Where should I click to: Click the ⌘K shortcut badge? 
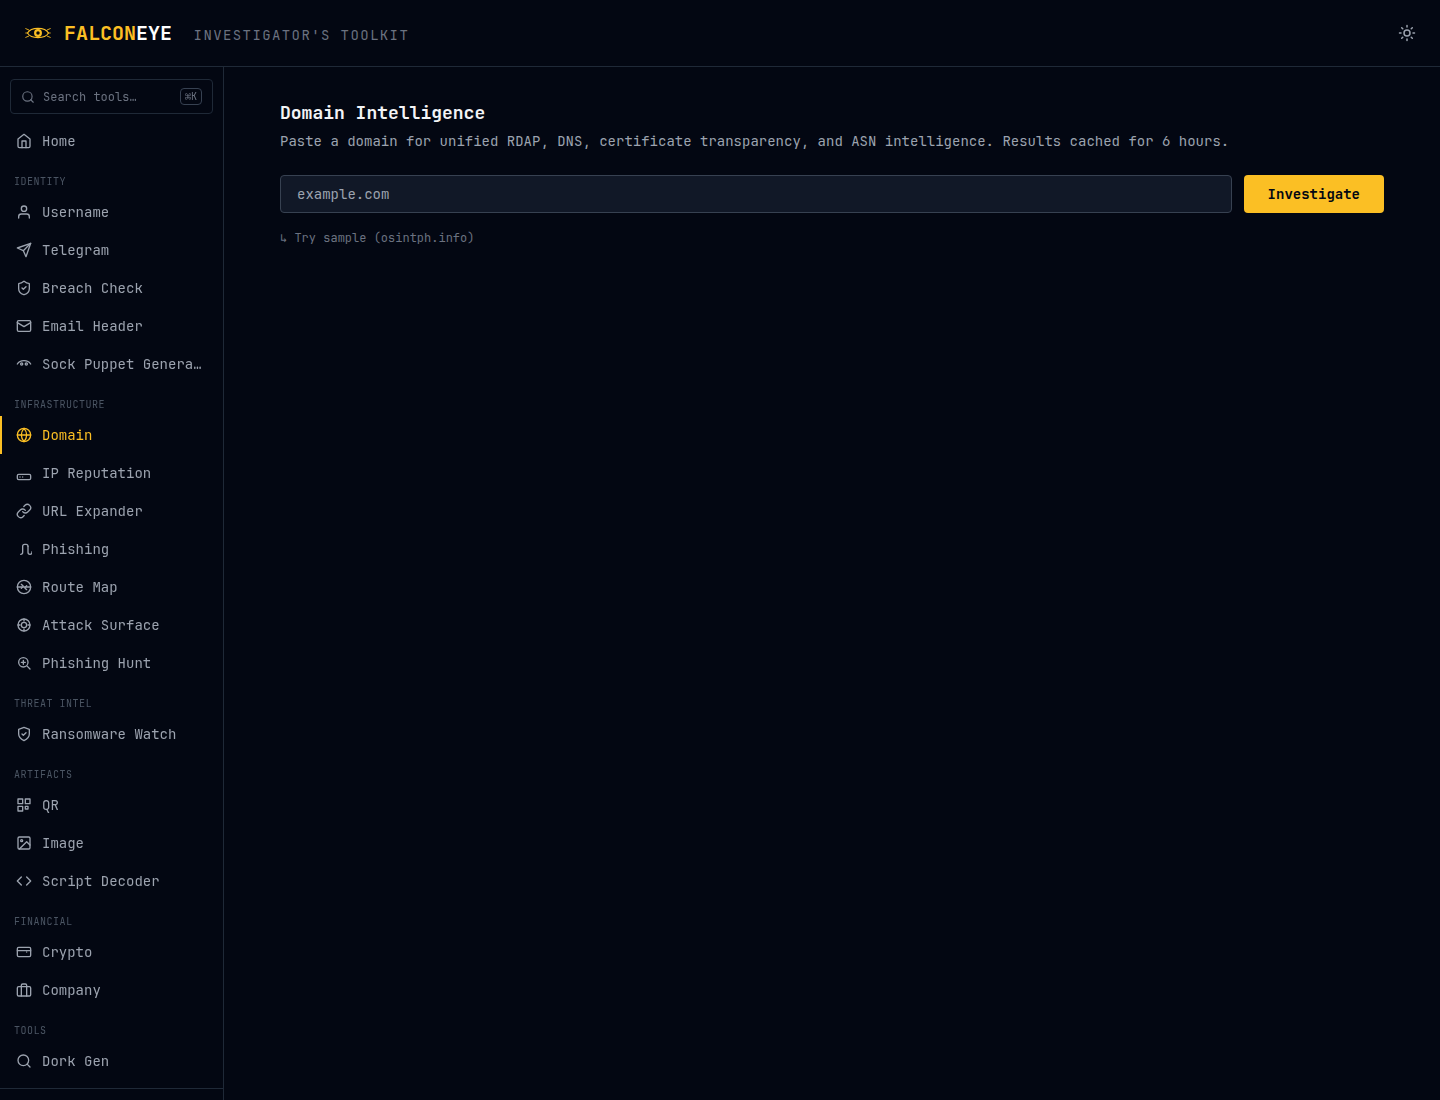(x=191, y=97)
